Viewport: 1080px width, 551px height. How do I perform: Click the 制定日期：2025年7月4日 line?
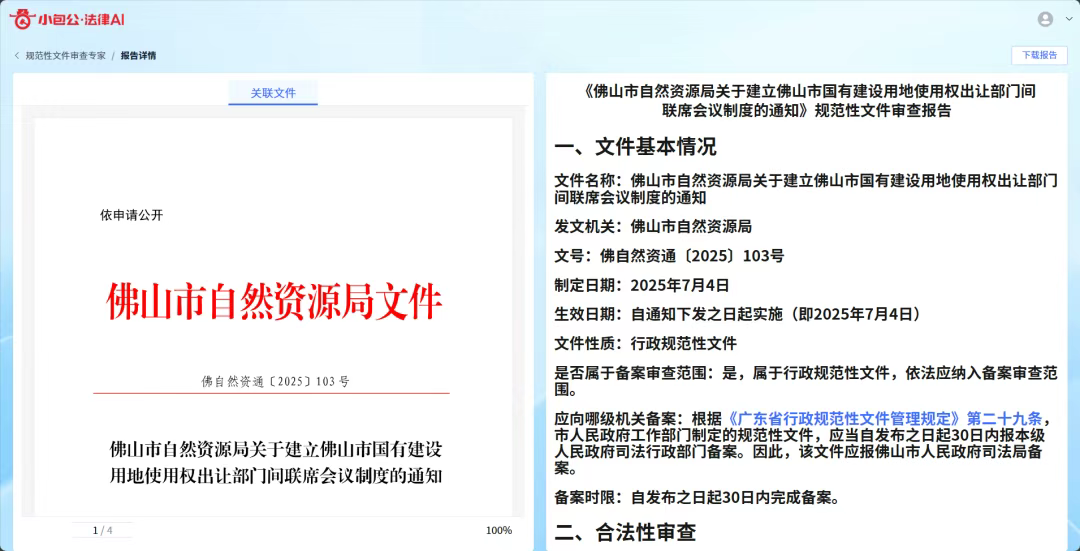(x=642, y=285)
